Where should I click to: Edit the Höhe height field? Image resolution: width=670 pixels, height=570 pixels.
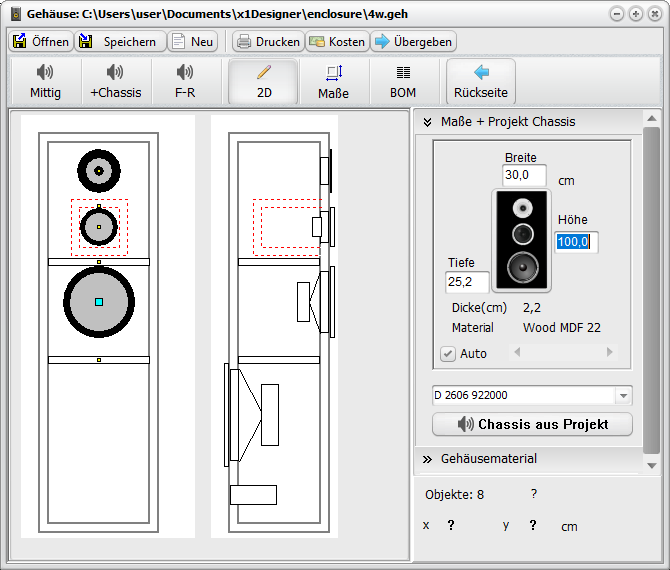click(x=576, y=242)
